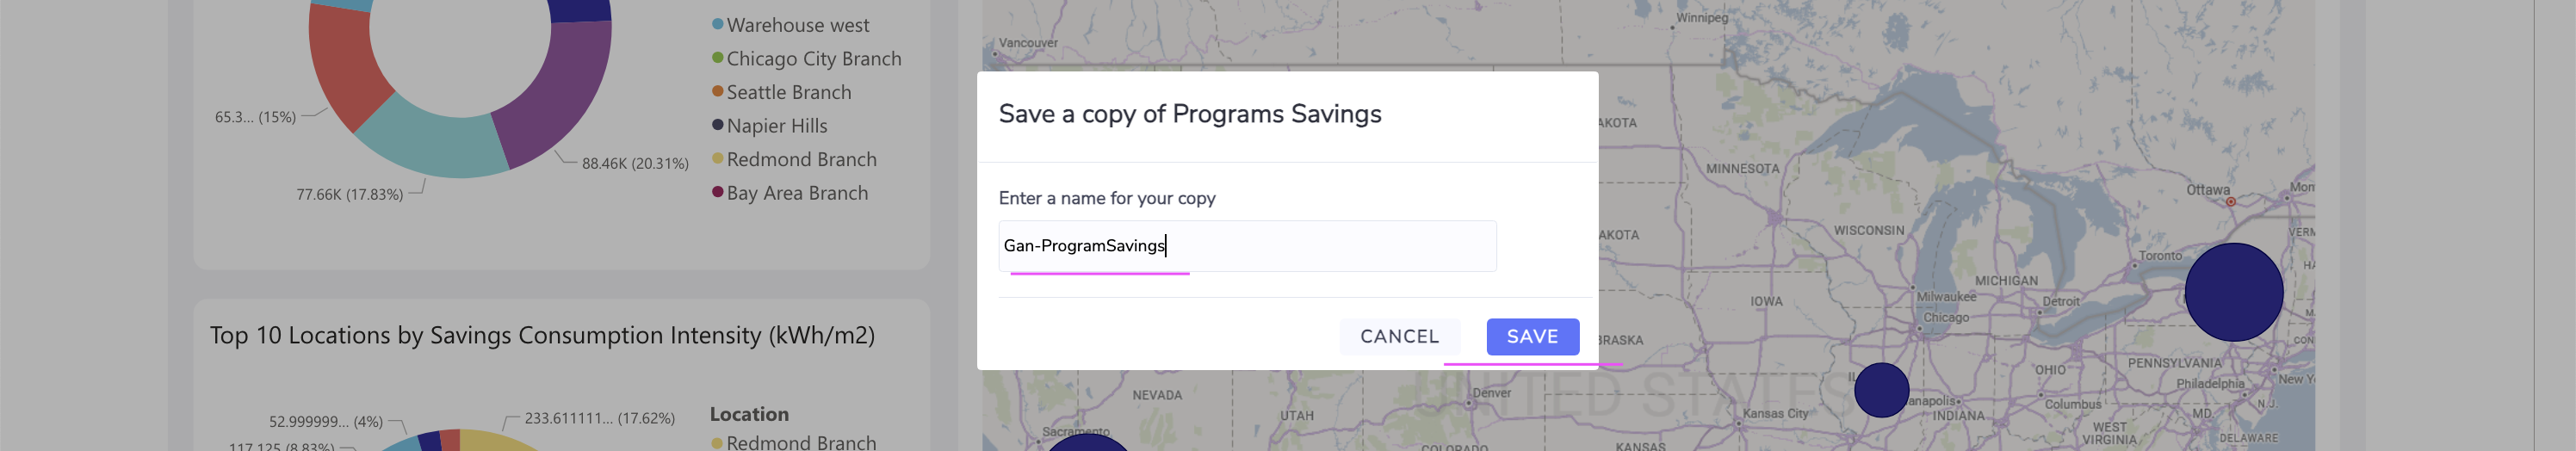Click the 88.46K (20.31%) data label
The width and height of the screenshot is (2576, 451).
pos(635,163)
